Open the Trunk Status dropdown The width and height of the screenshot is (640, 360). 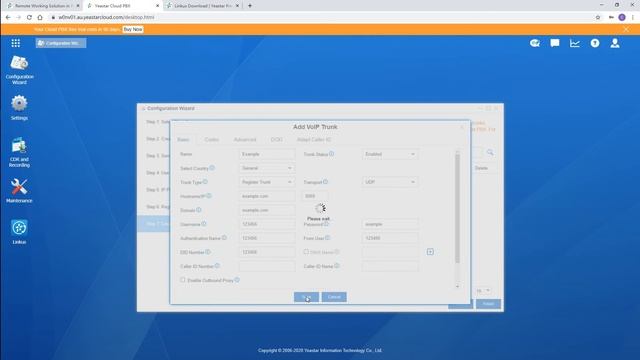tap(390, 154)
